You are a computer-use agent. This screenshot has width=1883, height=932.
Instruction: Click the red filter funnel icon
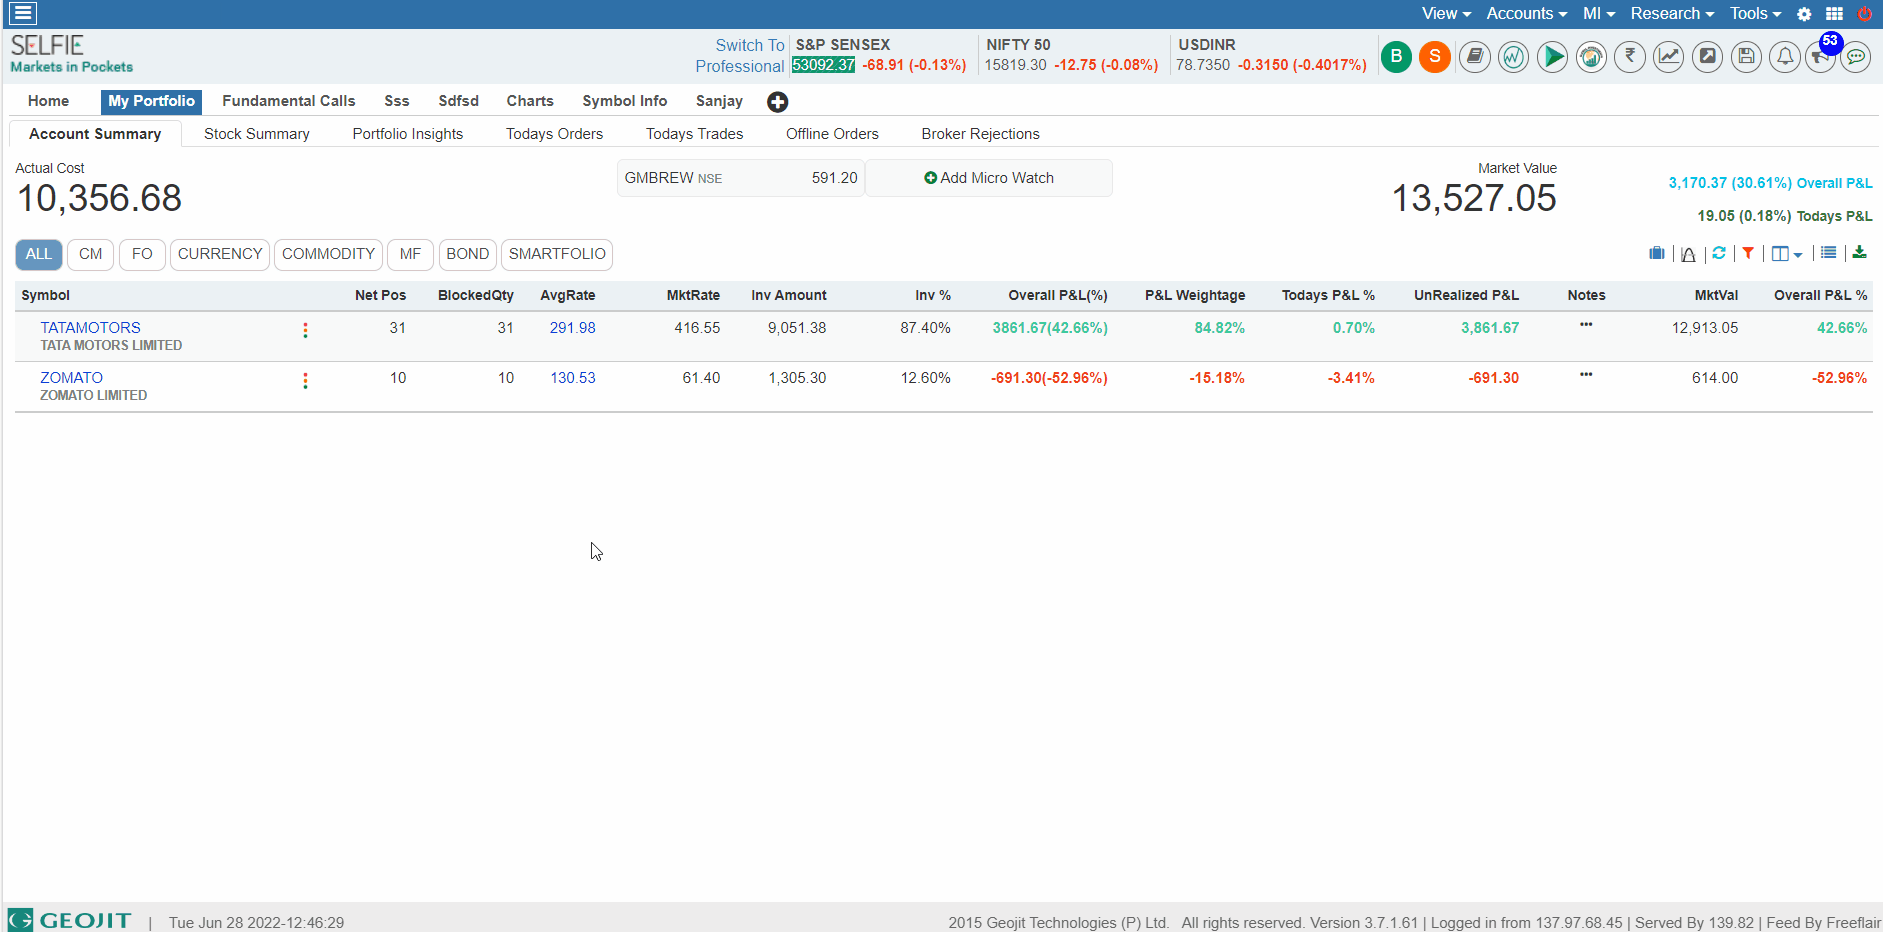click(x=1748, y=253)
